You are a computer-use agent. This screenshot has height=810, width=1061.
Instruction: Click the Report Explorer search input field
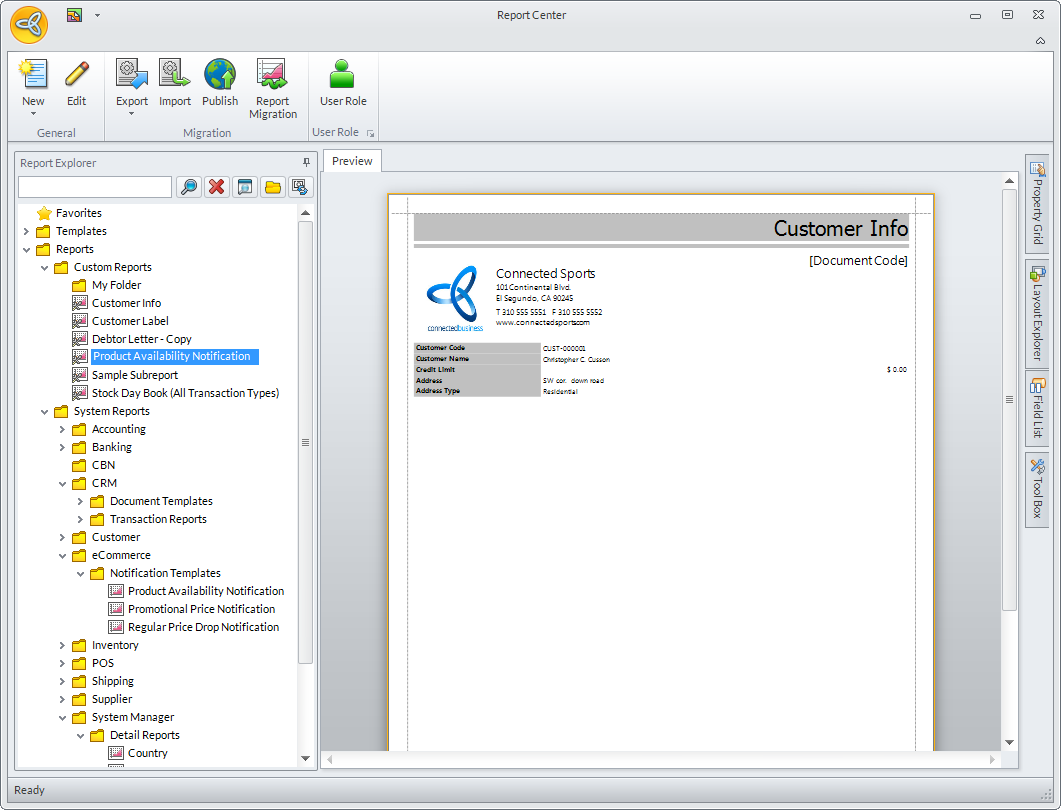[x=95, y=187]
